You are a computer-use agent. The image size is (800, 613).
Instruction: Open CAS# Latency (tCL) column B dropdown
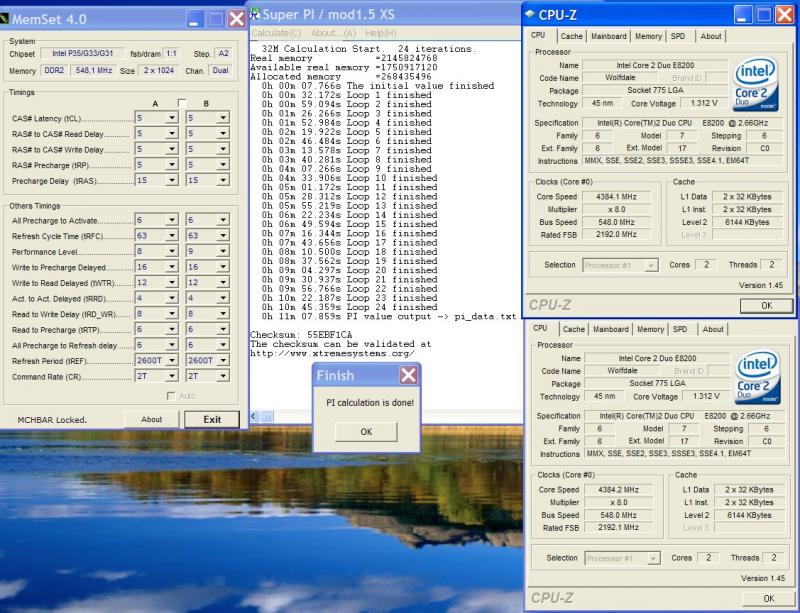[x=223, y=118]
